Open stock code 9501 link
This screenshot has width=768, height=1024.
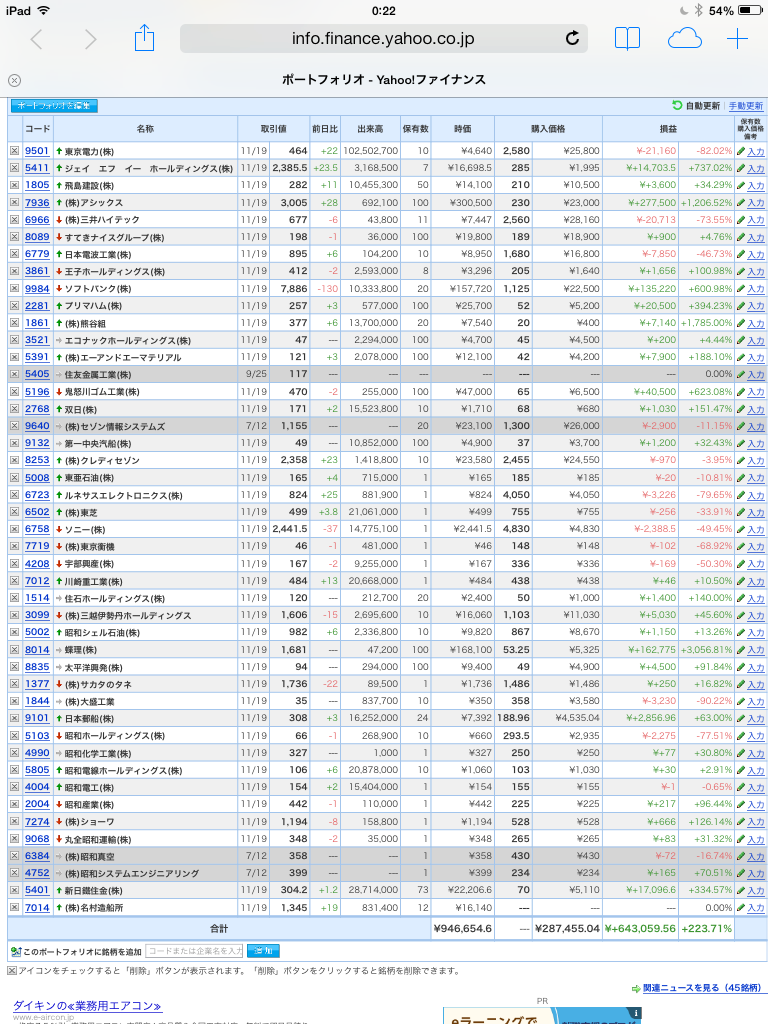pos(37,151)
